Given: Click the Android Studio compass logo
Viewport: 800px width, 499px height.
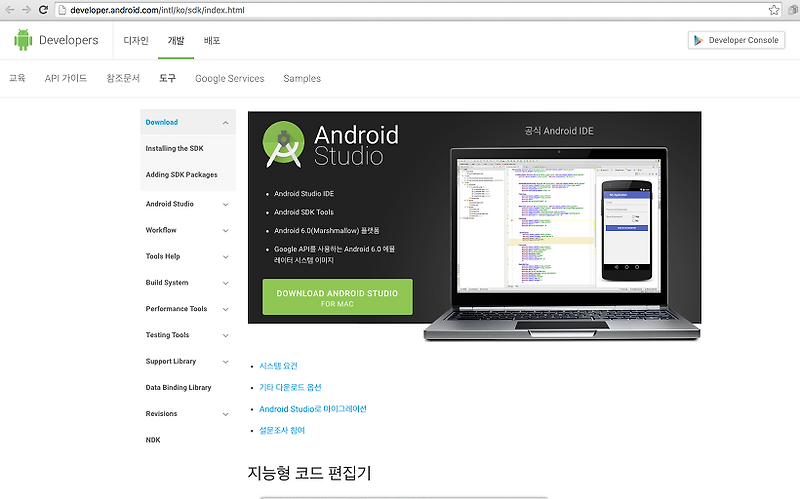Looking at the screenshot, I should point(283,145).
